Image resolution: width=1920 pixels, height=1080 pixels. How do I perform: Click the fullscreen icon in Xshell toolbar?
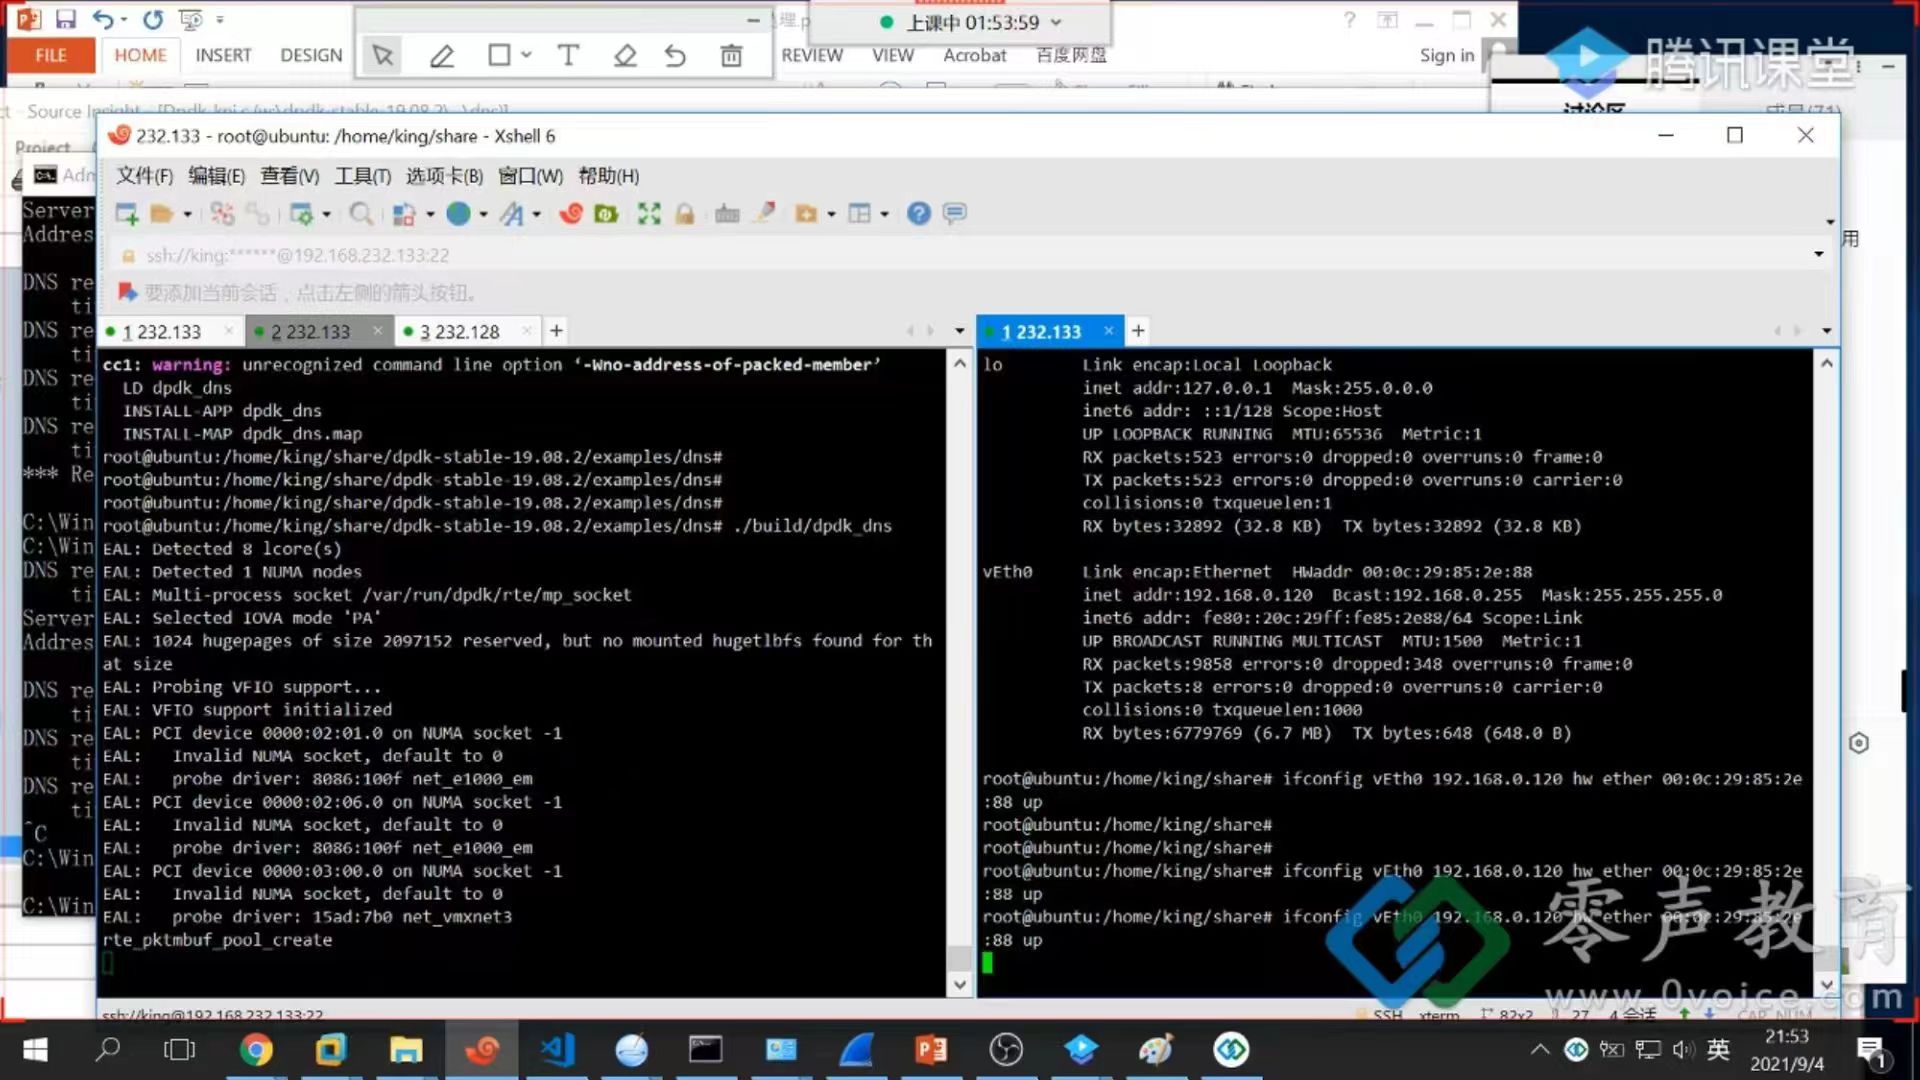(649, 213)
